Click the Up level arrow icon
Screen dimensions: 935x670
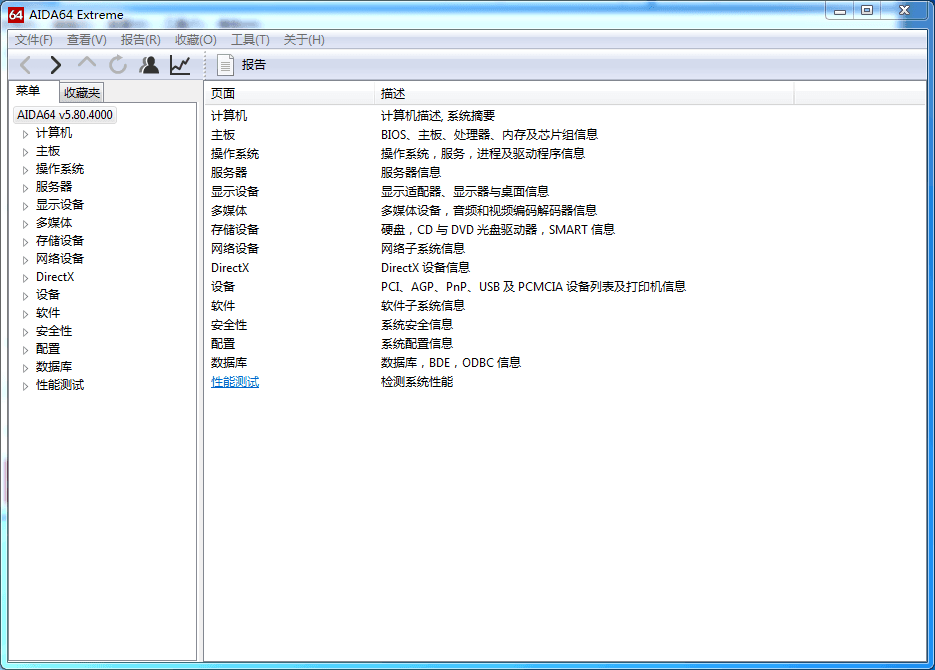click(x=87, y=65)
